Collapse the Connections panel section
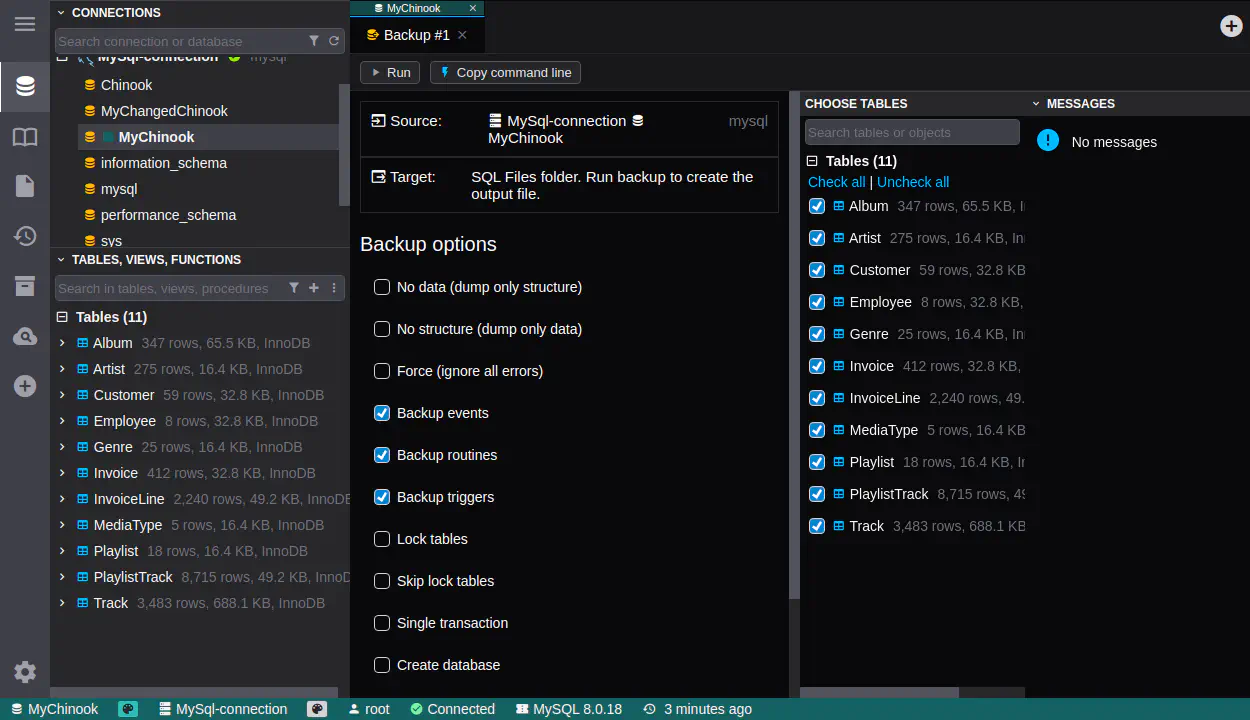 pyautogui.click(x=61, y=13)
